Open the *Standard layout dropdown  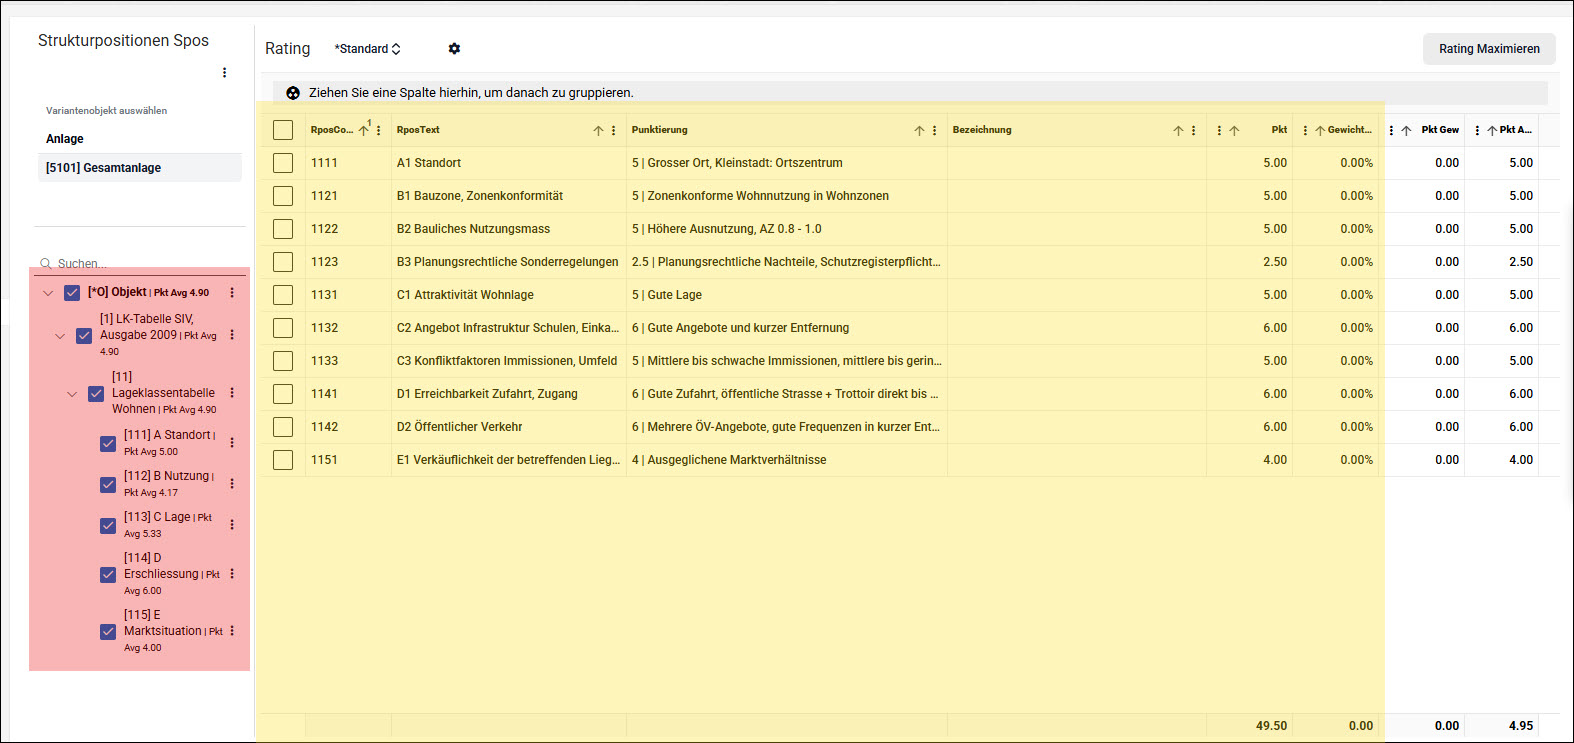point(367,49)
